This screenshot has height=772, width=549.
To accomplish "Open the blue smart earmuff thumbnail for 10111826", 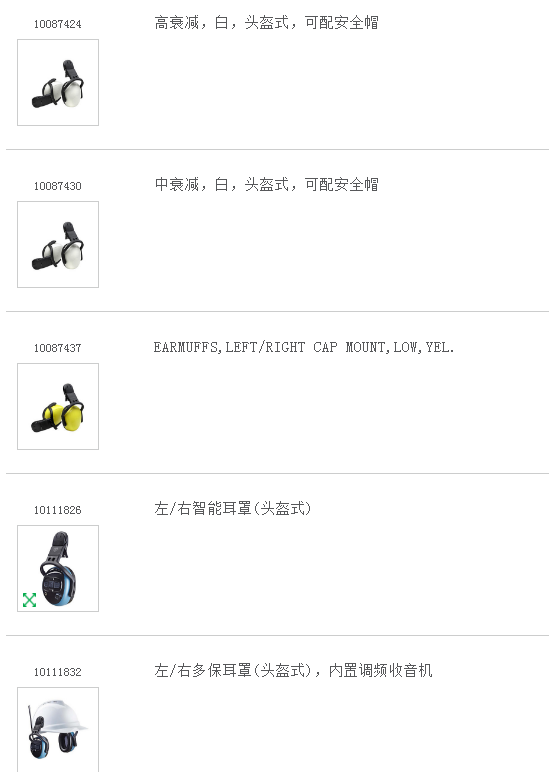I will pyautogui.click(x=58, y=568).
